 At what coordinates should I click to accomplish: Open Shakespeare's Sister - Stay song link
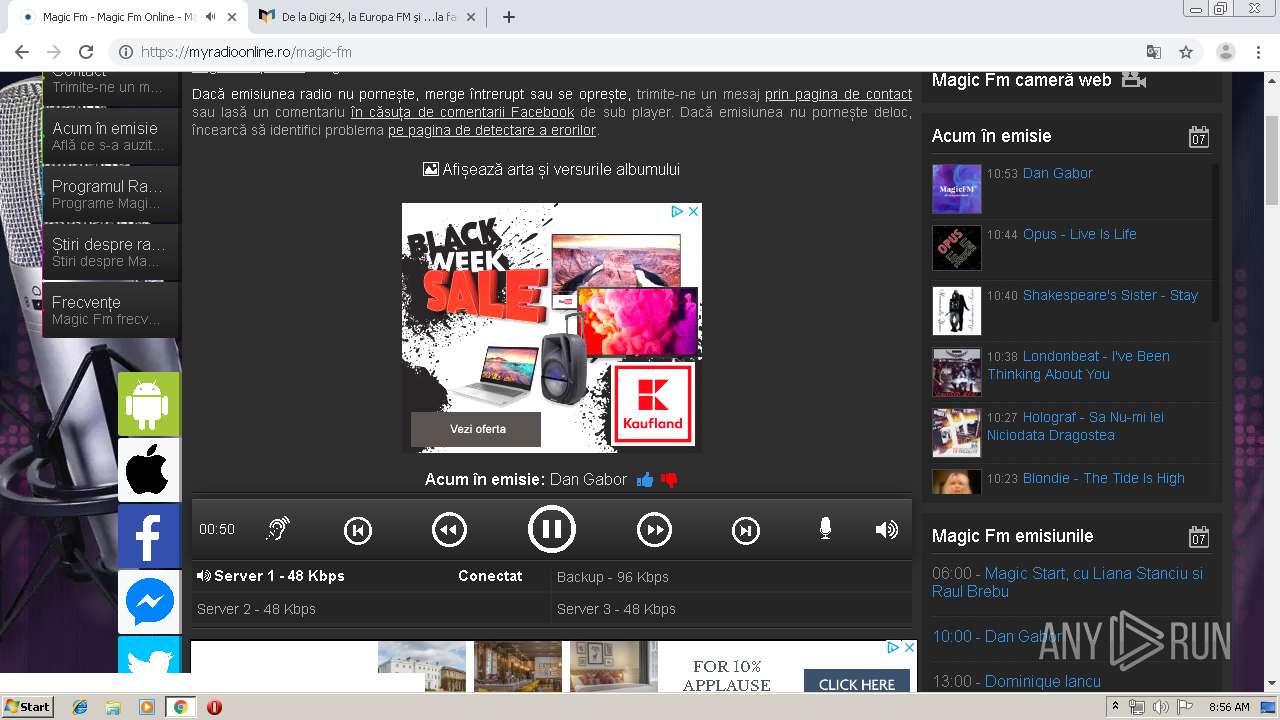[1110, 295]
